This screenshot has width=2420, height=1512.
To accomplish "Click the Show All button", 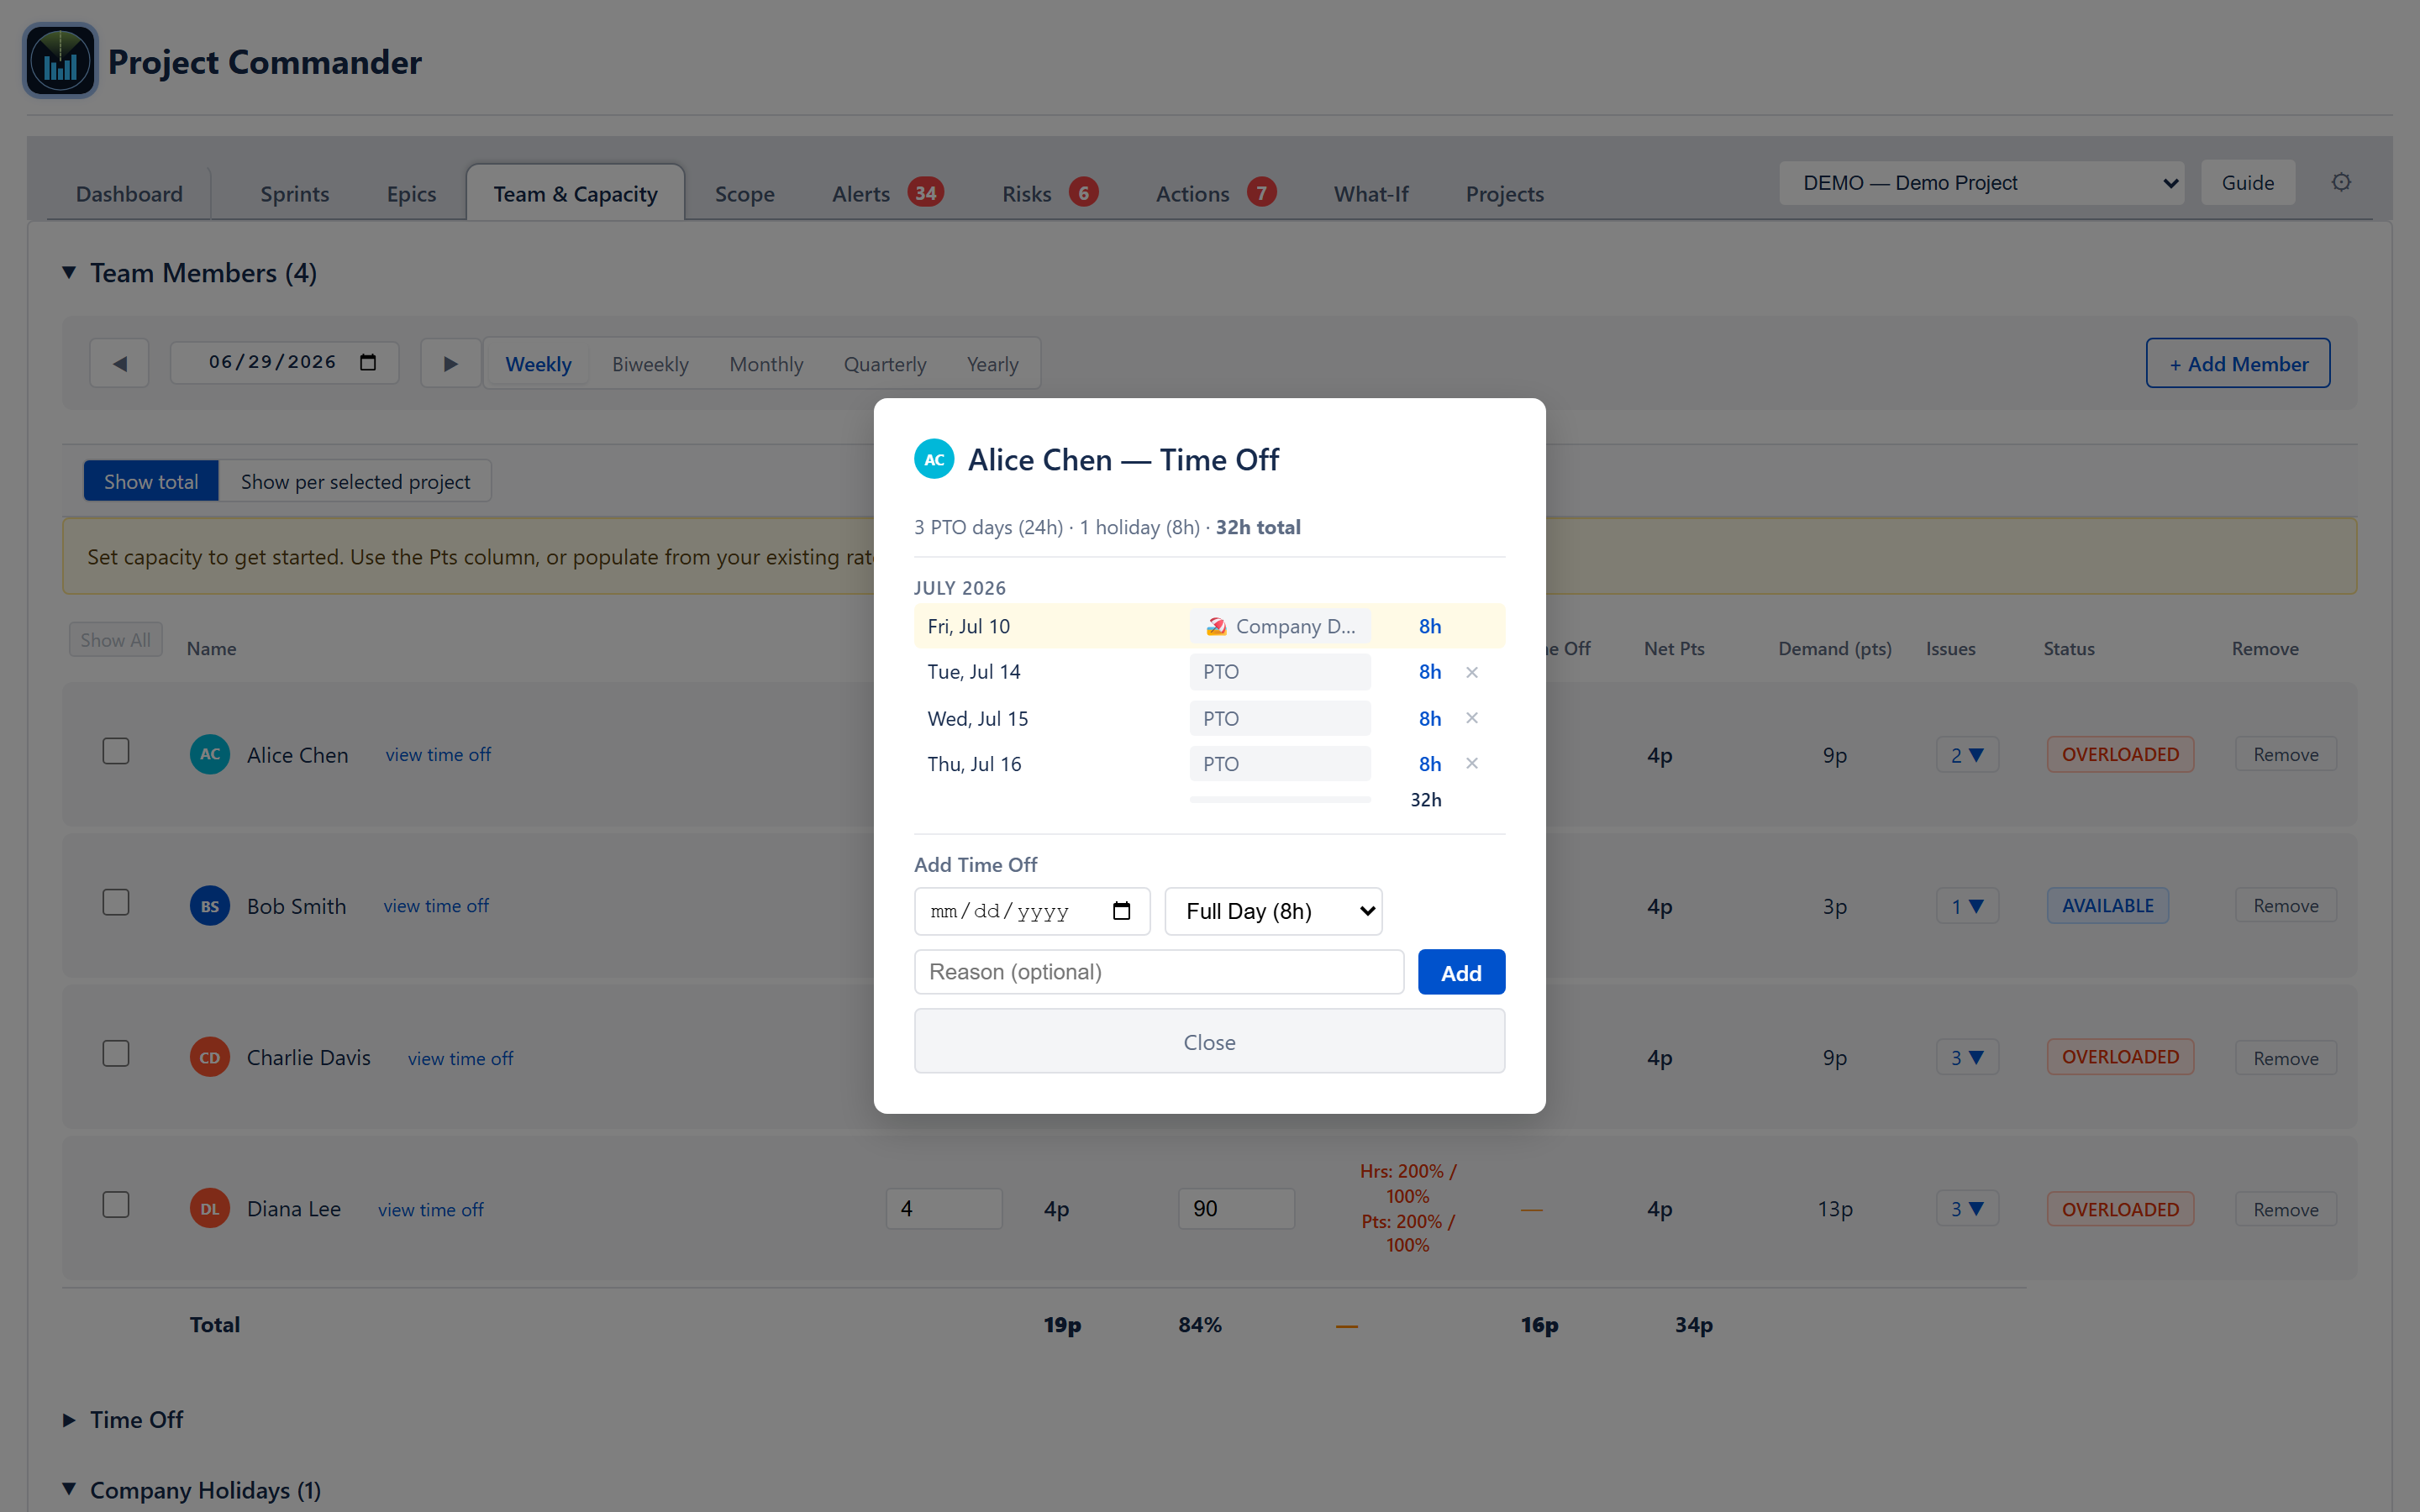I will [x=115, y=640].
